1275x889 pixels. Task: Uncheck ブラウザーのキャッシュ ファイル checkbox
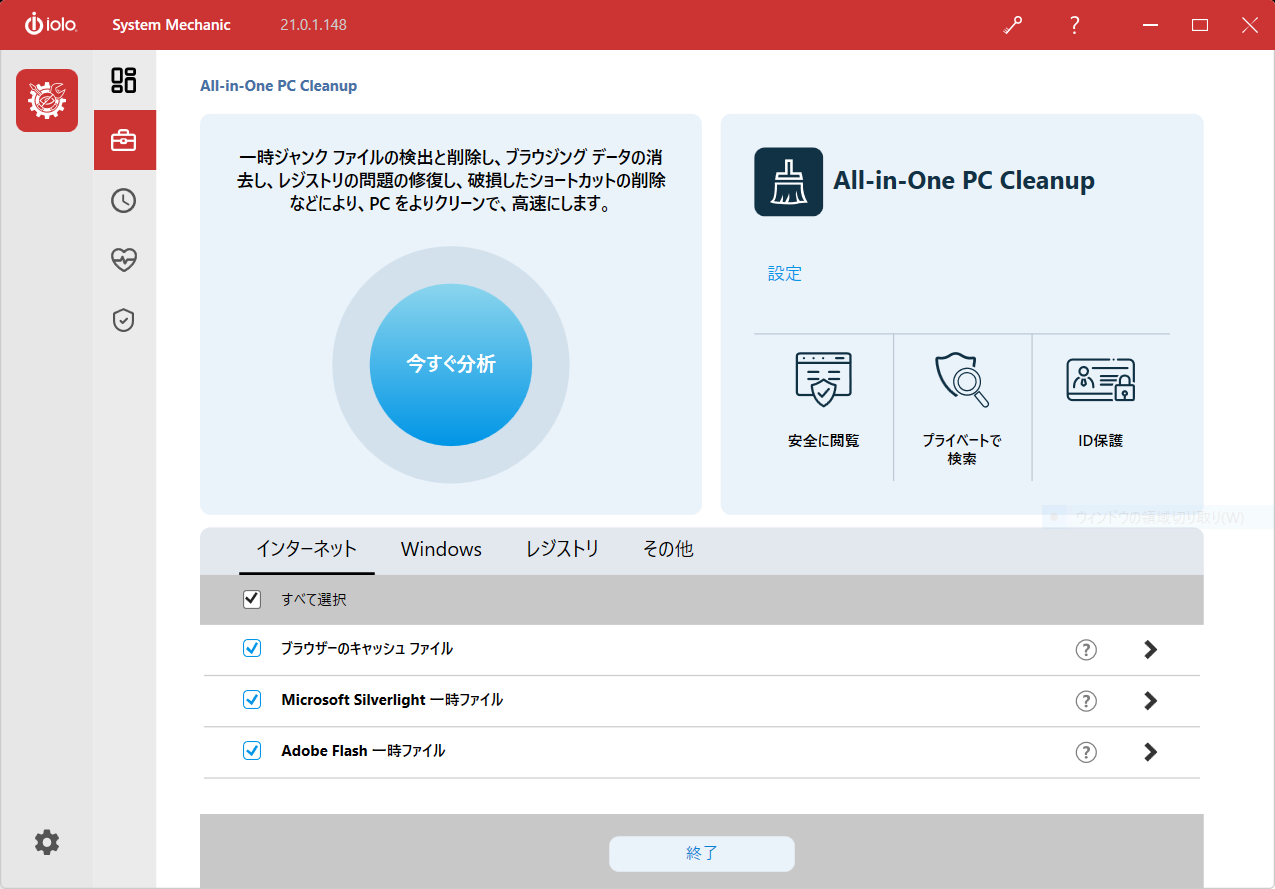point(252,649)
